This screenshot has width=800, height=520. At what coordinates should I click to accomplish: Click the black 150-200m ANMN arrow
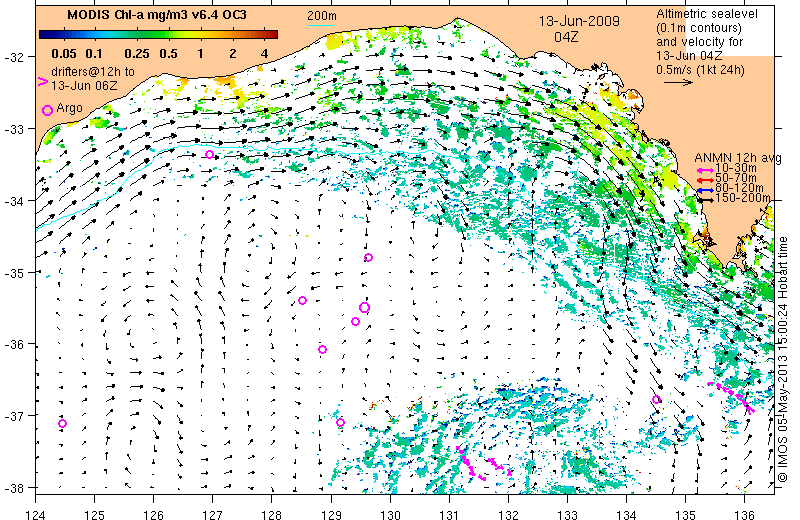(x=706, y=200)
